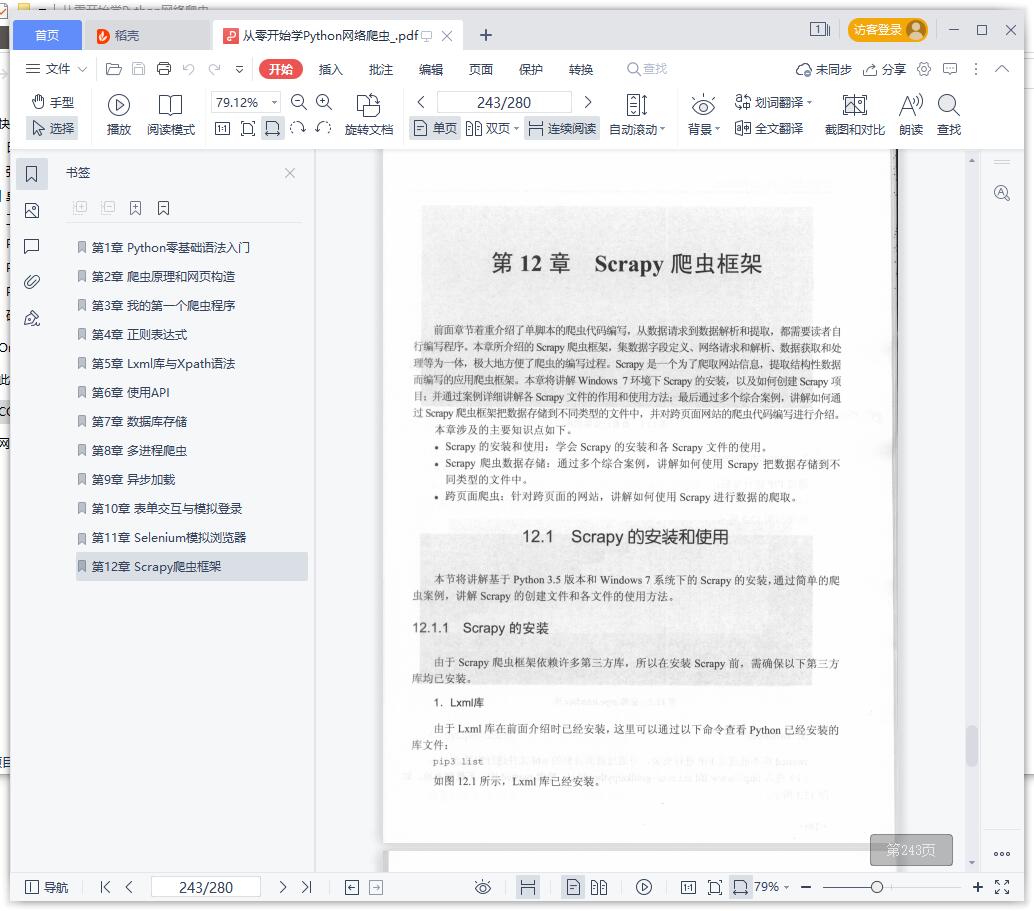Image resolution: width=1034 pixels, height=911 pixels.
Task: Set actual size 1:1 in top toolbar
Action: tap(223, 129)
